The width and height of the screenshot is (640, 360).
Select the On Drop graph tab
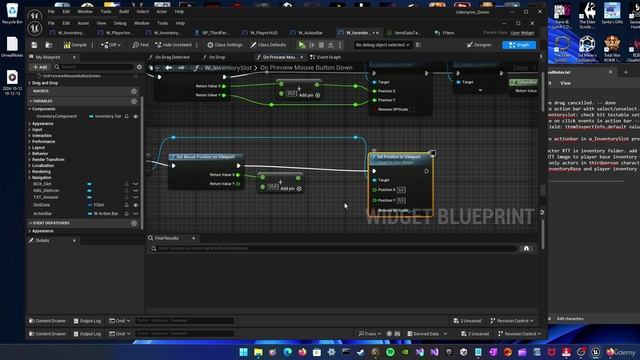coord(214,57)
